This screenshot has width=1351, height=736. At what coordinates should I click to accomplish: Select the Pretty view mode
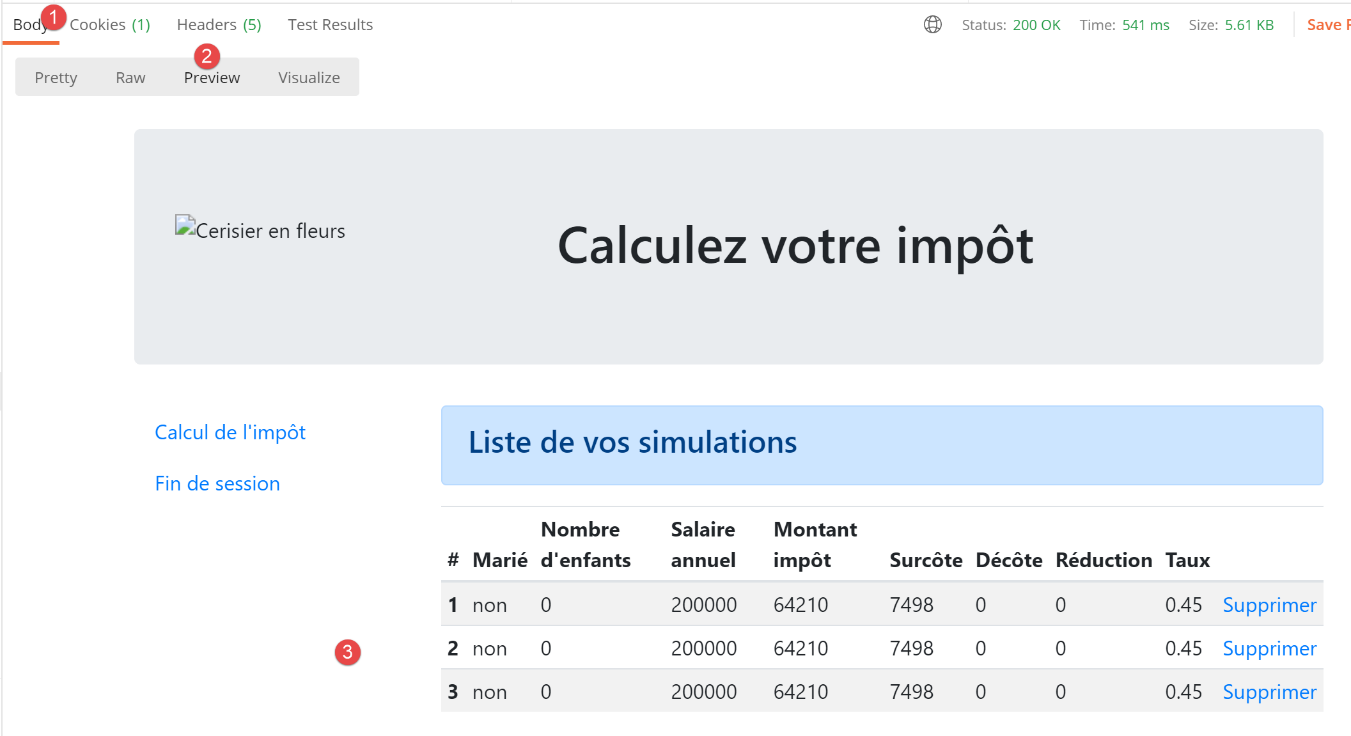click(x=56, y=78)
